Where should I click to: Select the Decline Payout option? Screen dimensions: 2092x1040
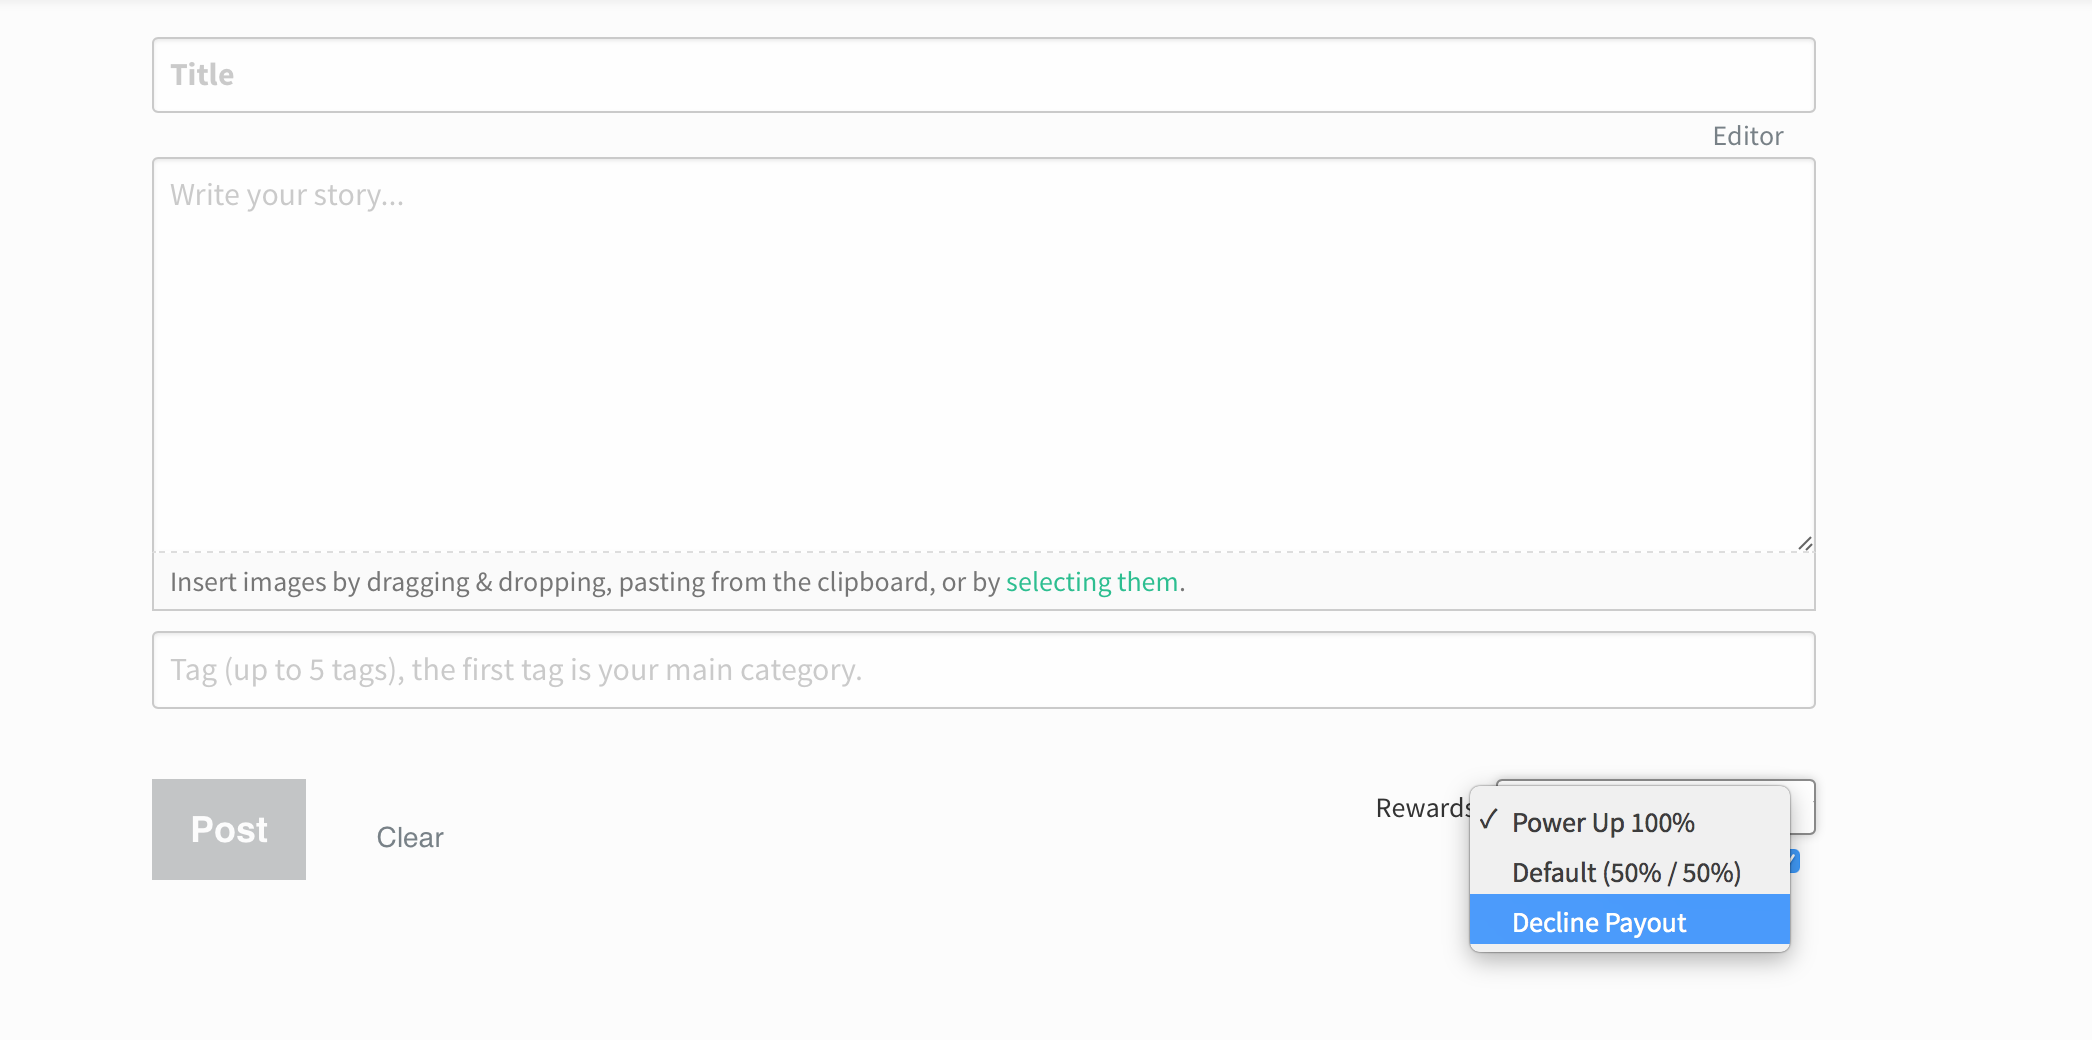click(x=1629, y=921)
